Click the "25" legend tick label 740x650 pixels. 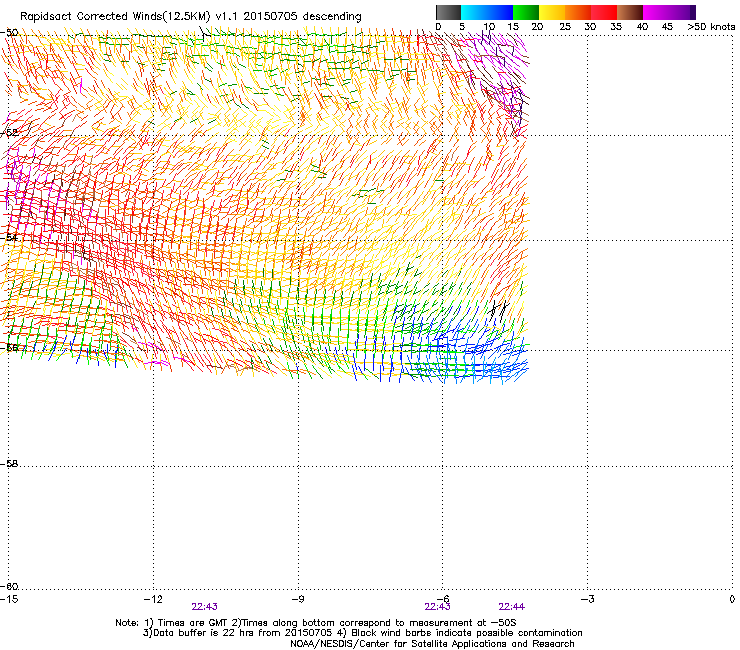[564, 27]
